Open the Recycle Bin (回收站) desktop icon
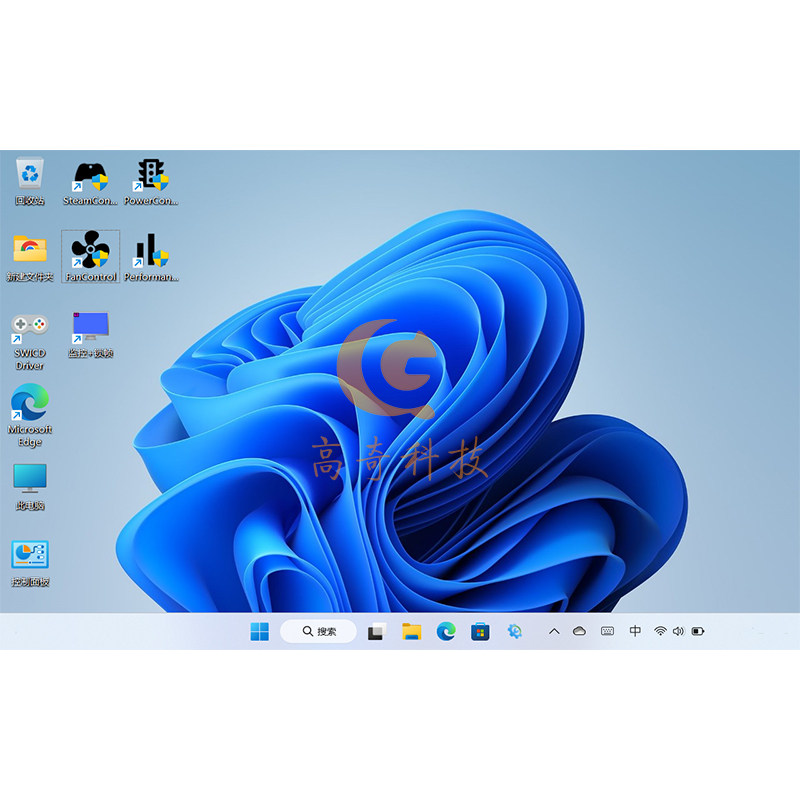Screen dimensions: 800x800 (30, 181)
